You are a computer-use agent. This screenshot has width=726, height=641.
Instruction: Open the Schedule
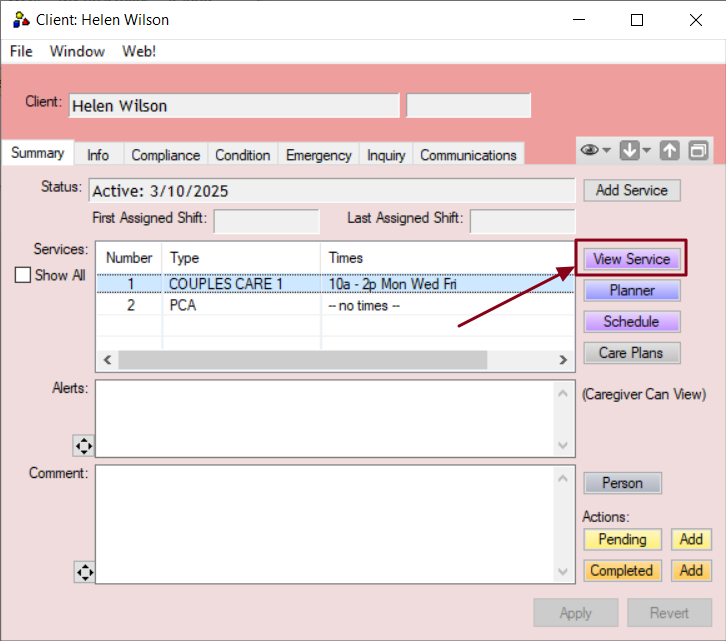click(x=632, y=321)
